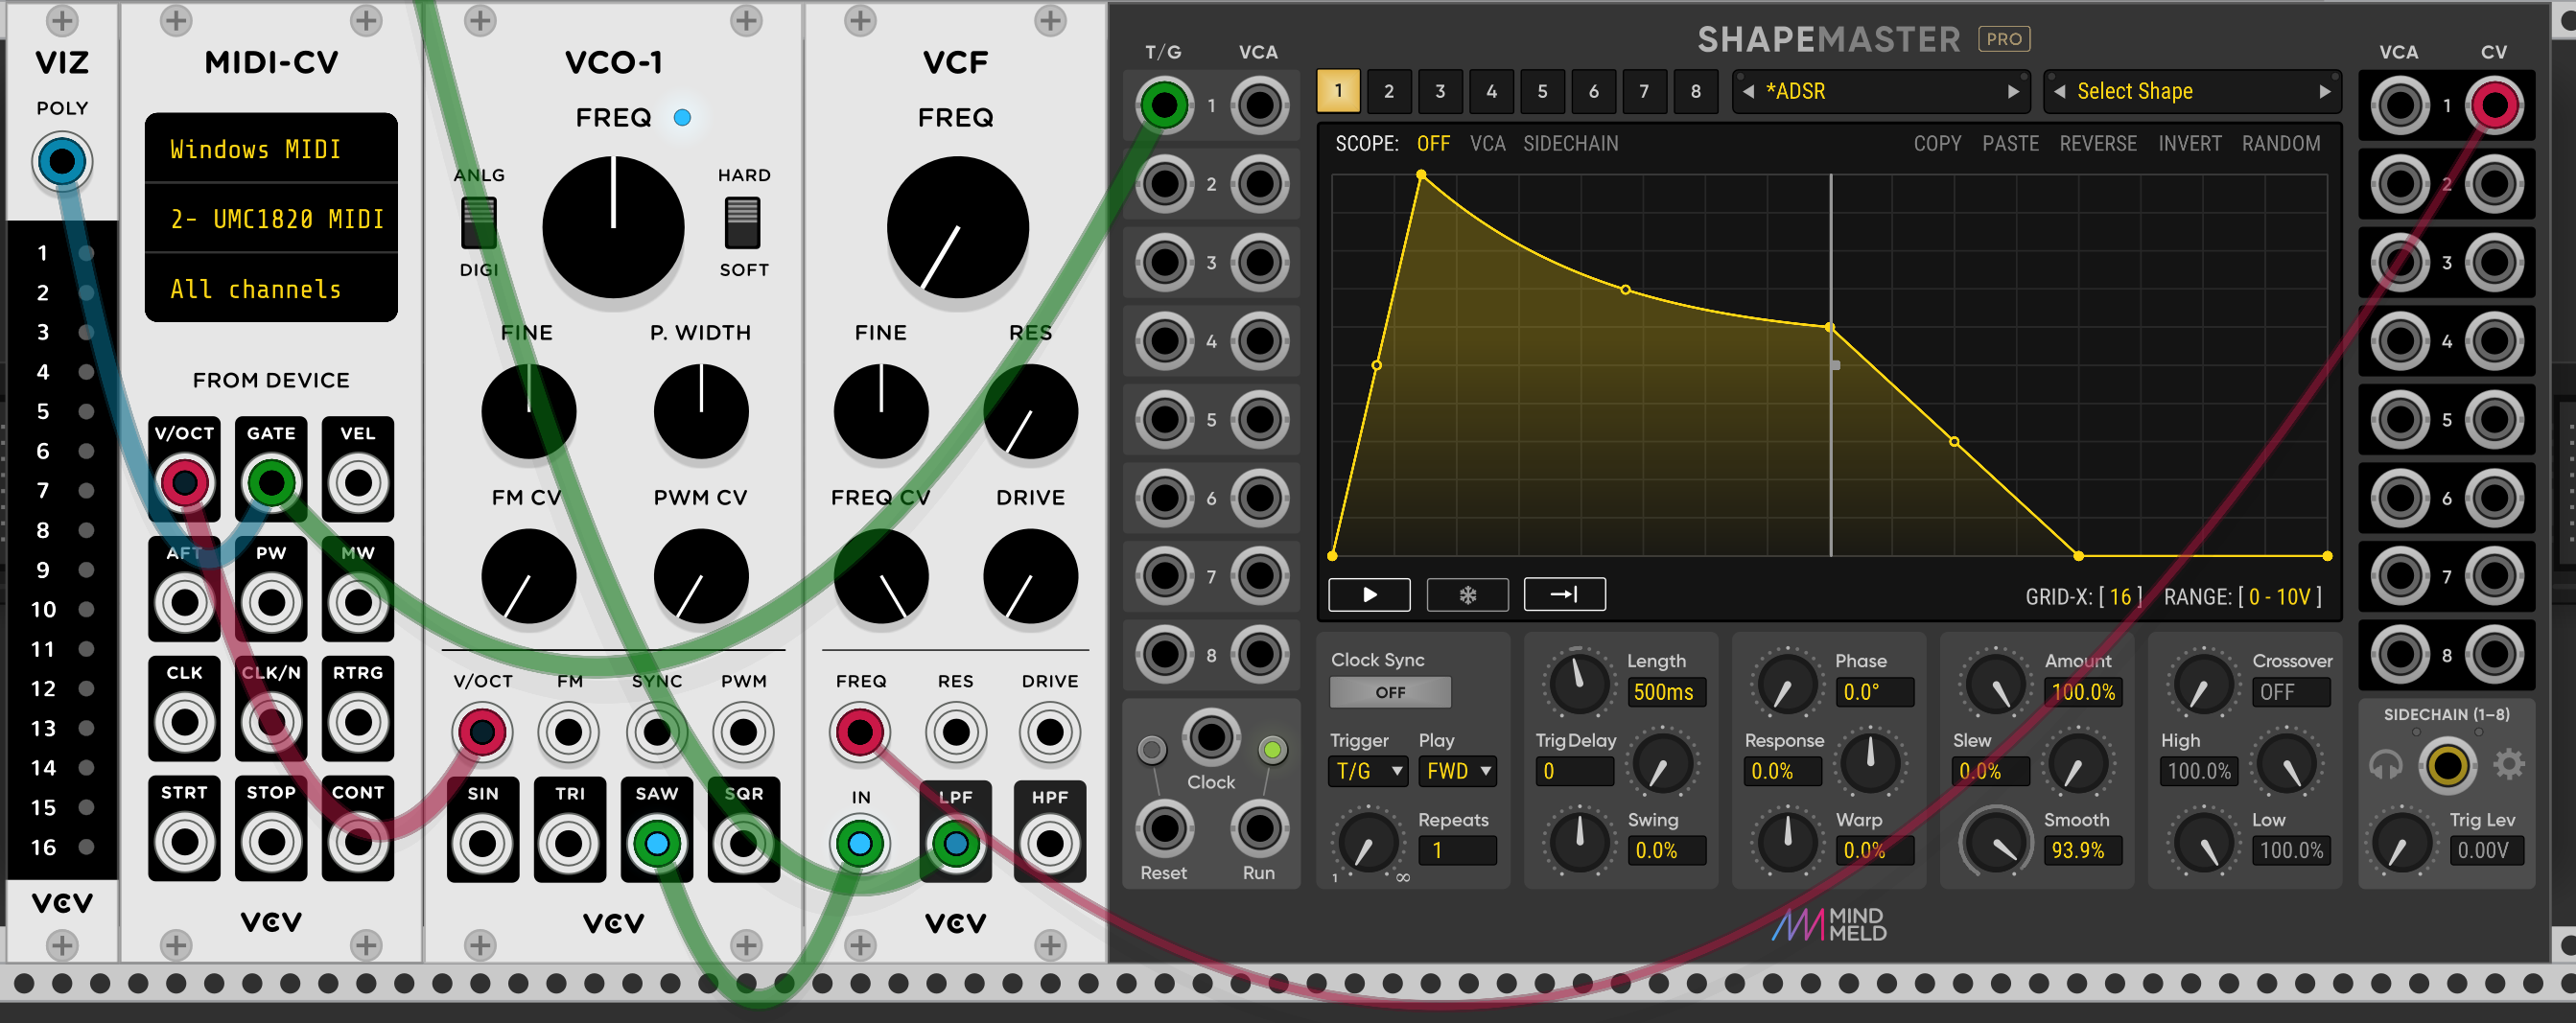
Task: Click INVERT to flip the envelope shape
Action: (x=2190, y=144)
